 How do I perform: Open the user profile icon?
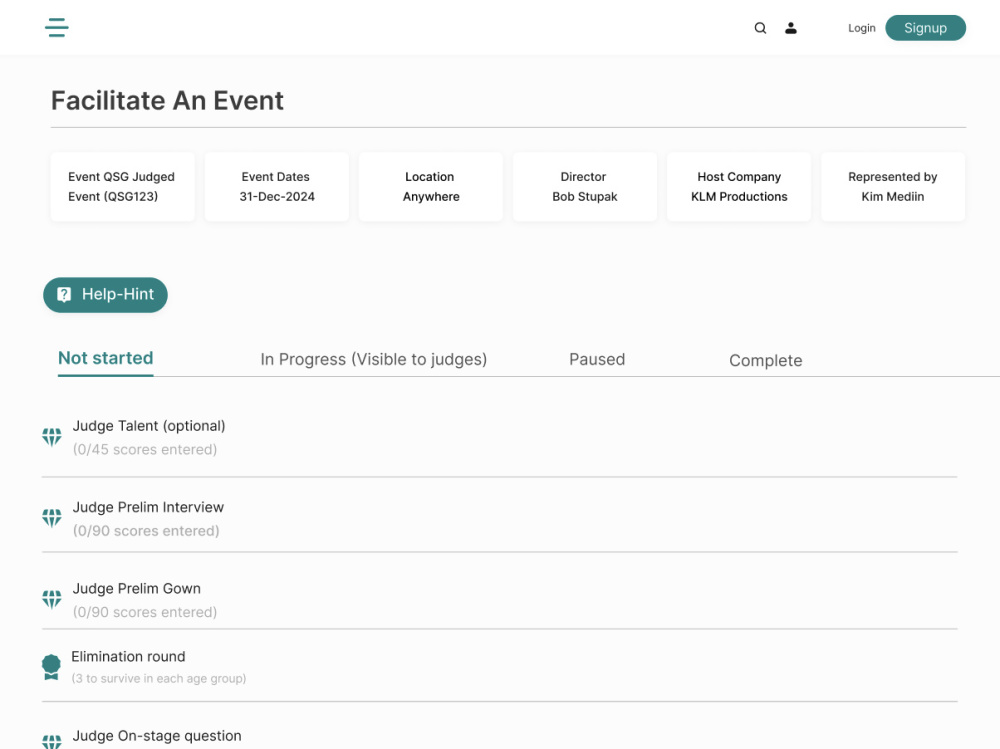[x=791, y=28]
